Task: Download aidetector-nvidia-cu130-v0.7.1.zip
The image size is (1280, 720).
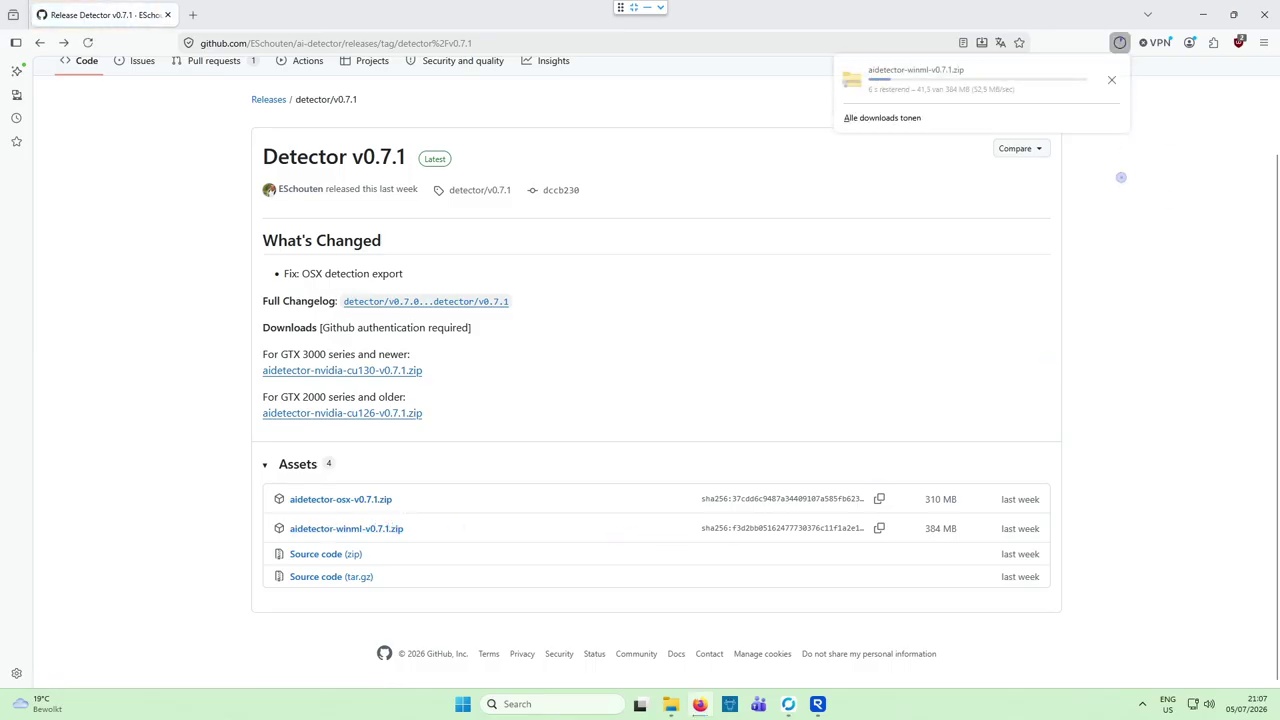Action: point(342,370)
